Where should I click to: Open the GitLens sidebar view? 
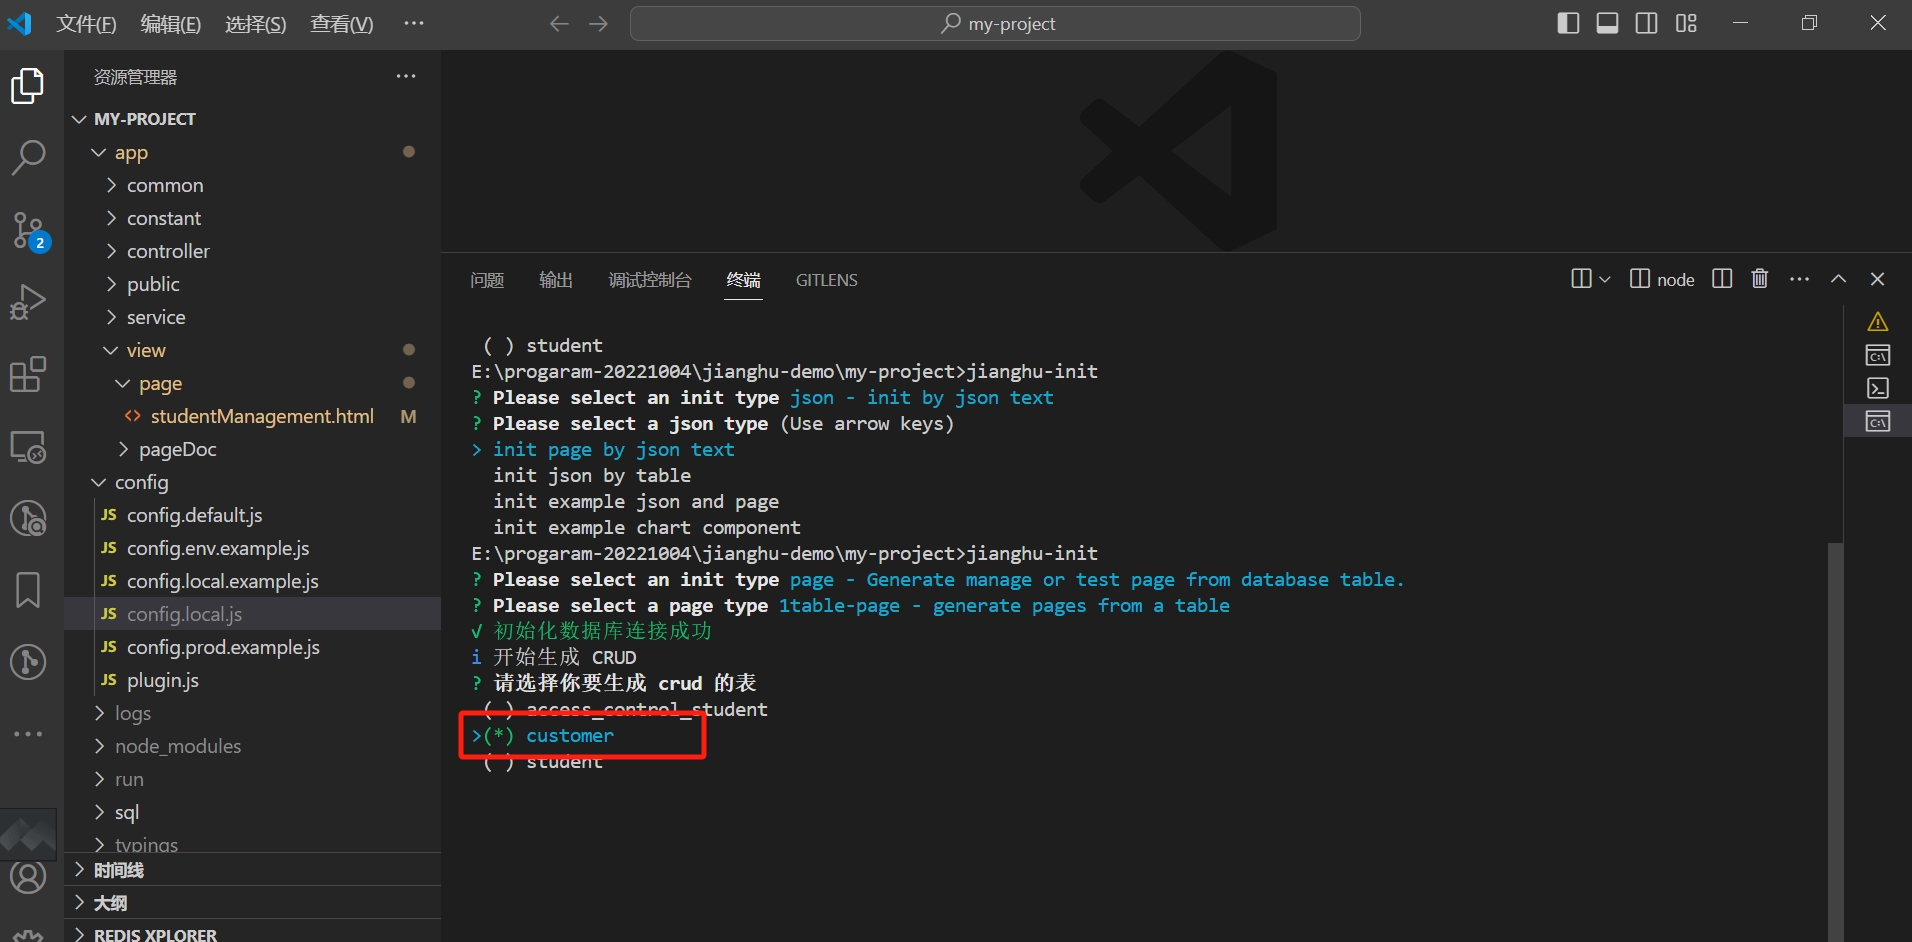point(28,662)
